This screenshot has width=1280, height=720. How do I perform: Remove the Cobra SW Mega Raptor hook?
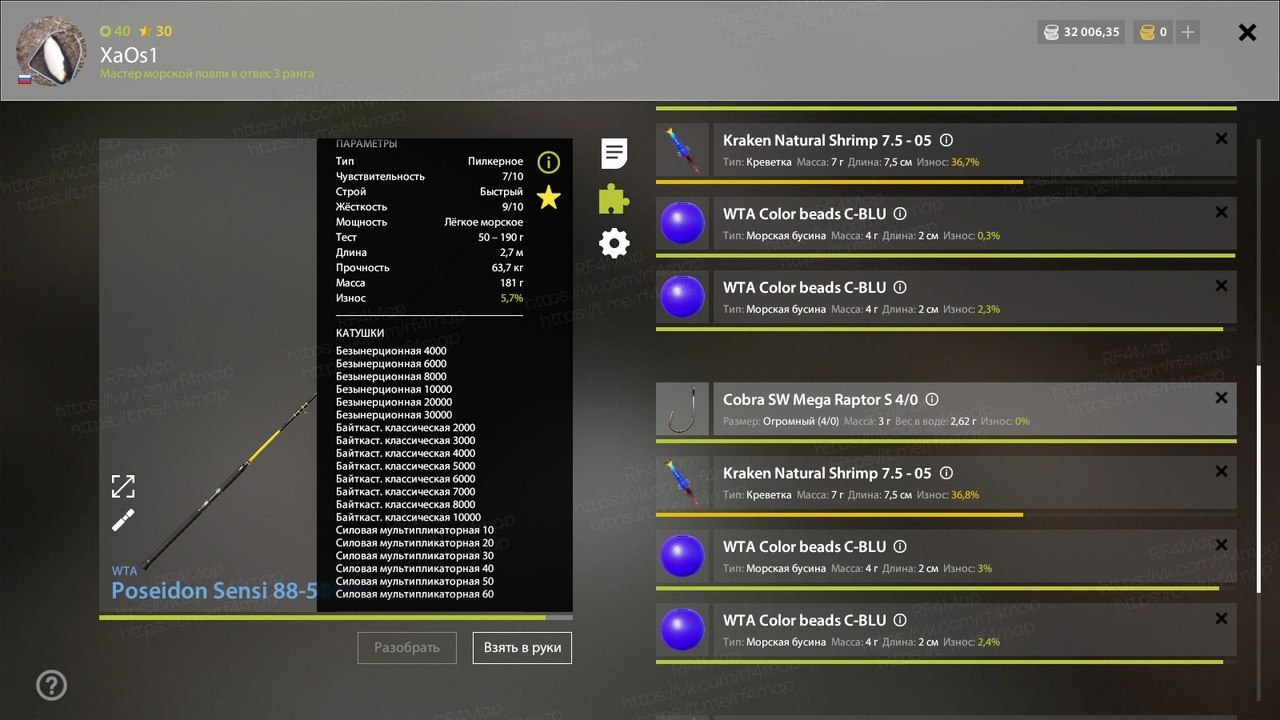[1221, 398]
